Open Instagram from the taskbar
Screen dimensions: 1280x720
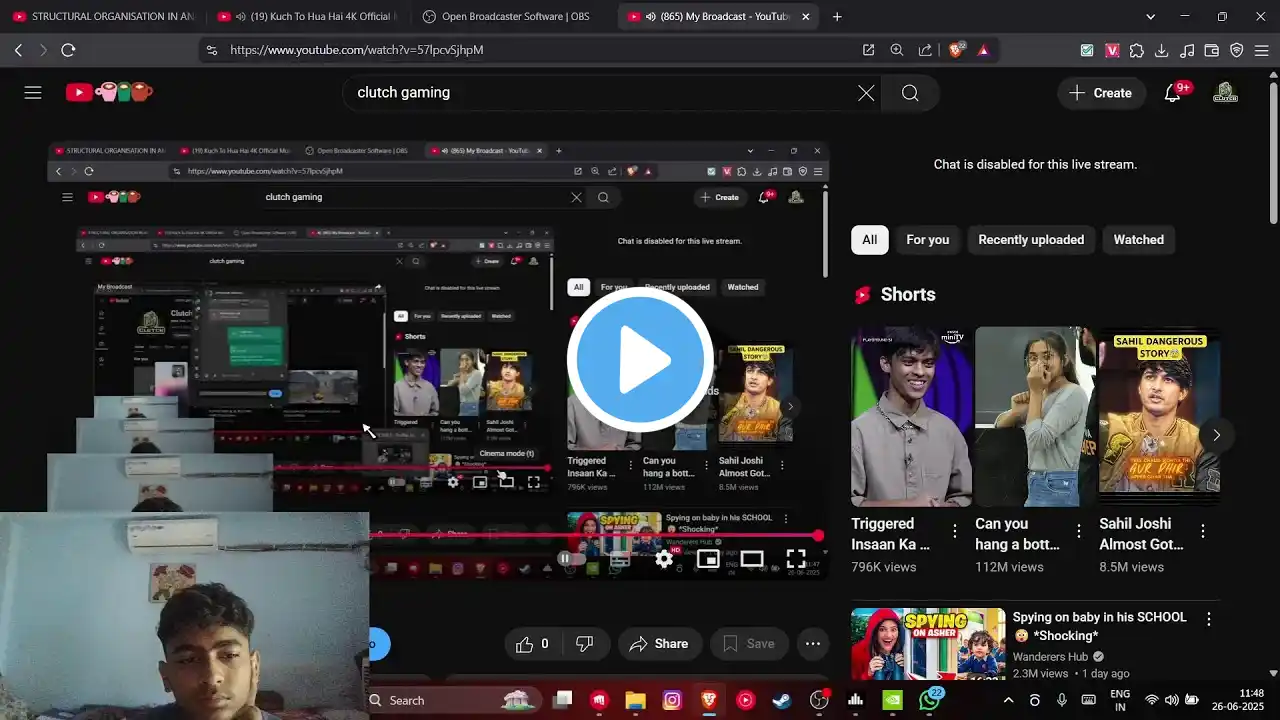(672, 701)
